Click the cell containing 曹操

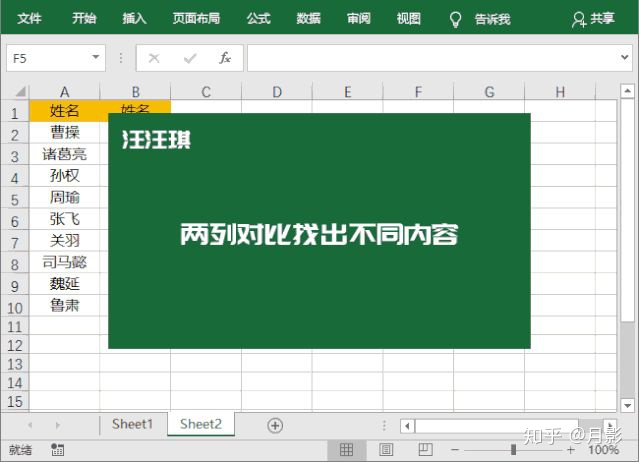tap(64, 132)
